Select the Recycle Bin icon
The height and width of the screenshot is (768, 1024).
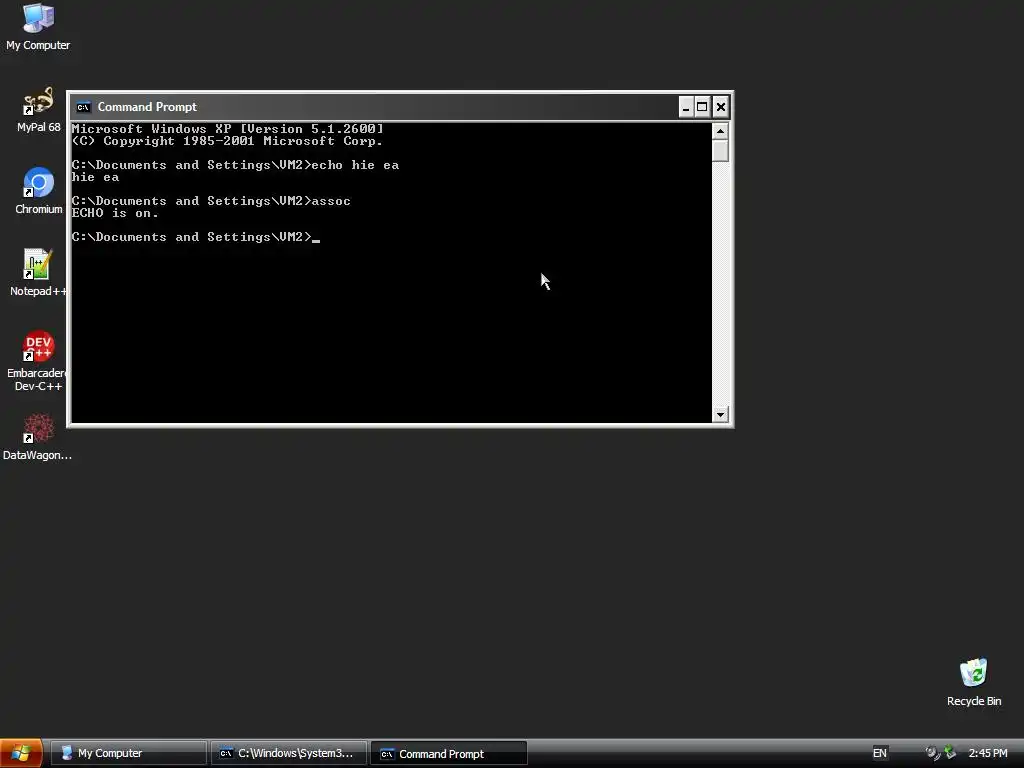(x=974, y=682)
